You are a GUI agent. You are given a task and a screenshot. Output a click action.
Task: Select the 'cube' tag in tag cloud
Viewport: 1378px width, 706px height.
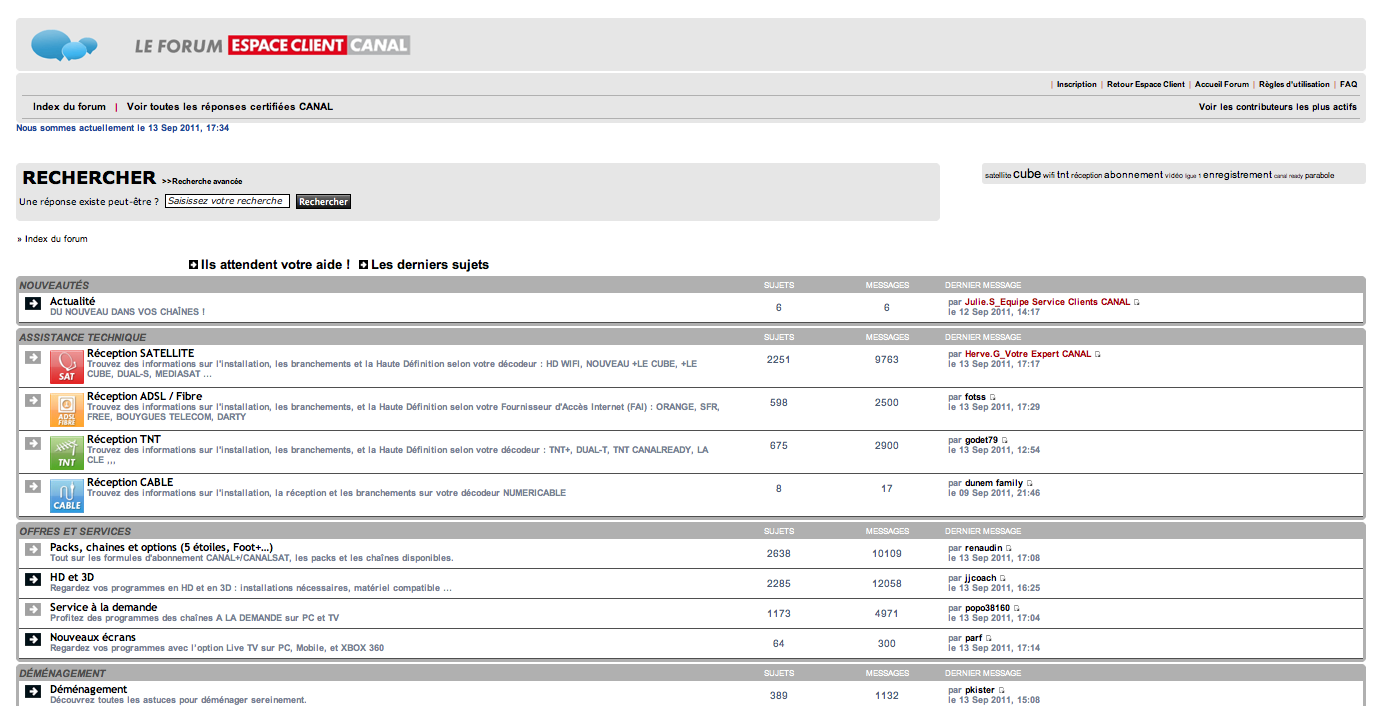[1027, 174]
